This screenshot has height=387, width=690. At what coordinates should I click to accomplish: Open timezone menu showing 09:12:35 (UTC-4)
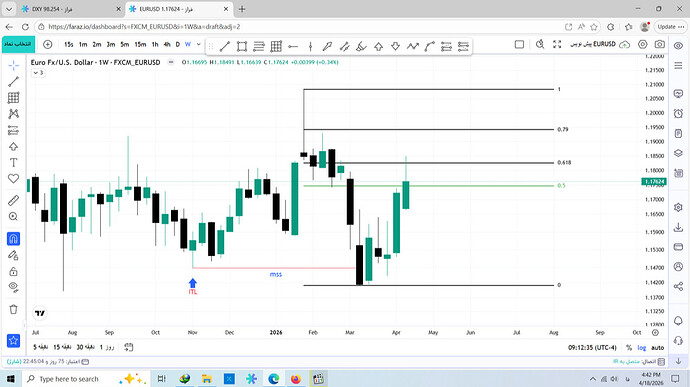[x=592, y=348]
